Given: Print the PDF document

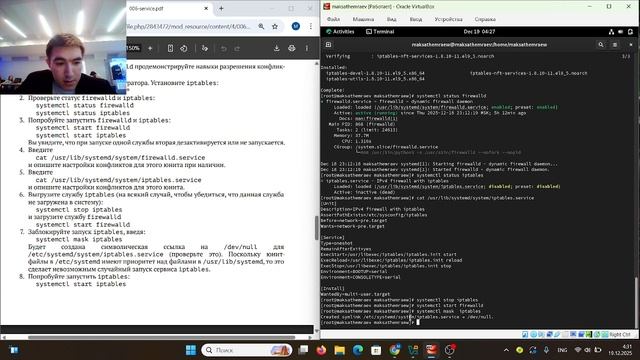Looking at the screenshot, I should 291,48.
